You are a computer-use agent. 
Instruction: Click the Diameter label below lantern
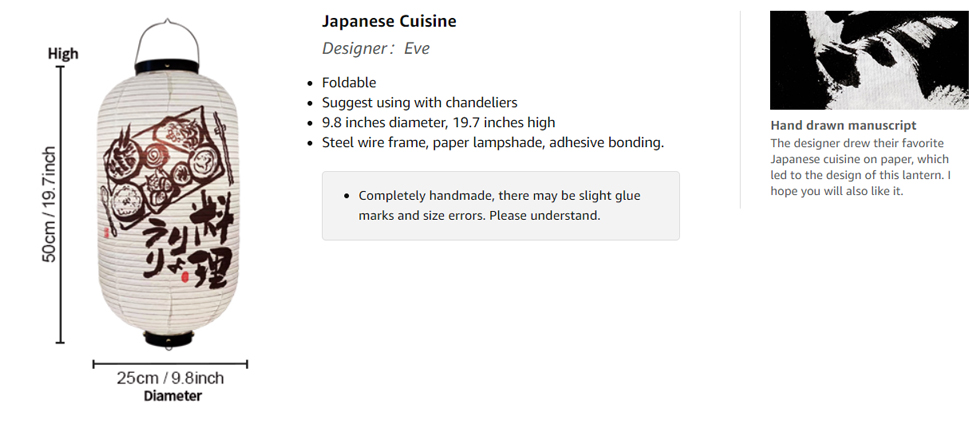point(173,396)
